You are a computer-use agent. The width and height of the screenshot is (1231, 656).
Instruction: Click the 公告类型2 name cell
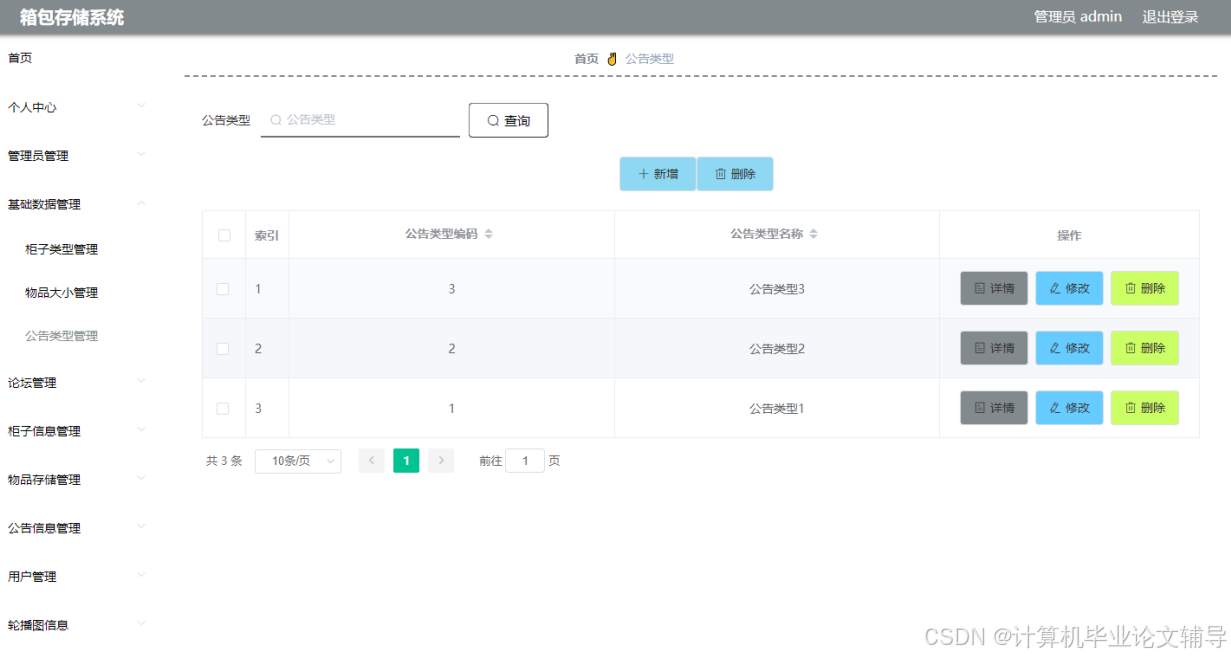pyautogui.click(x=777, y=349)
